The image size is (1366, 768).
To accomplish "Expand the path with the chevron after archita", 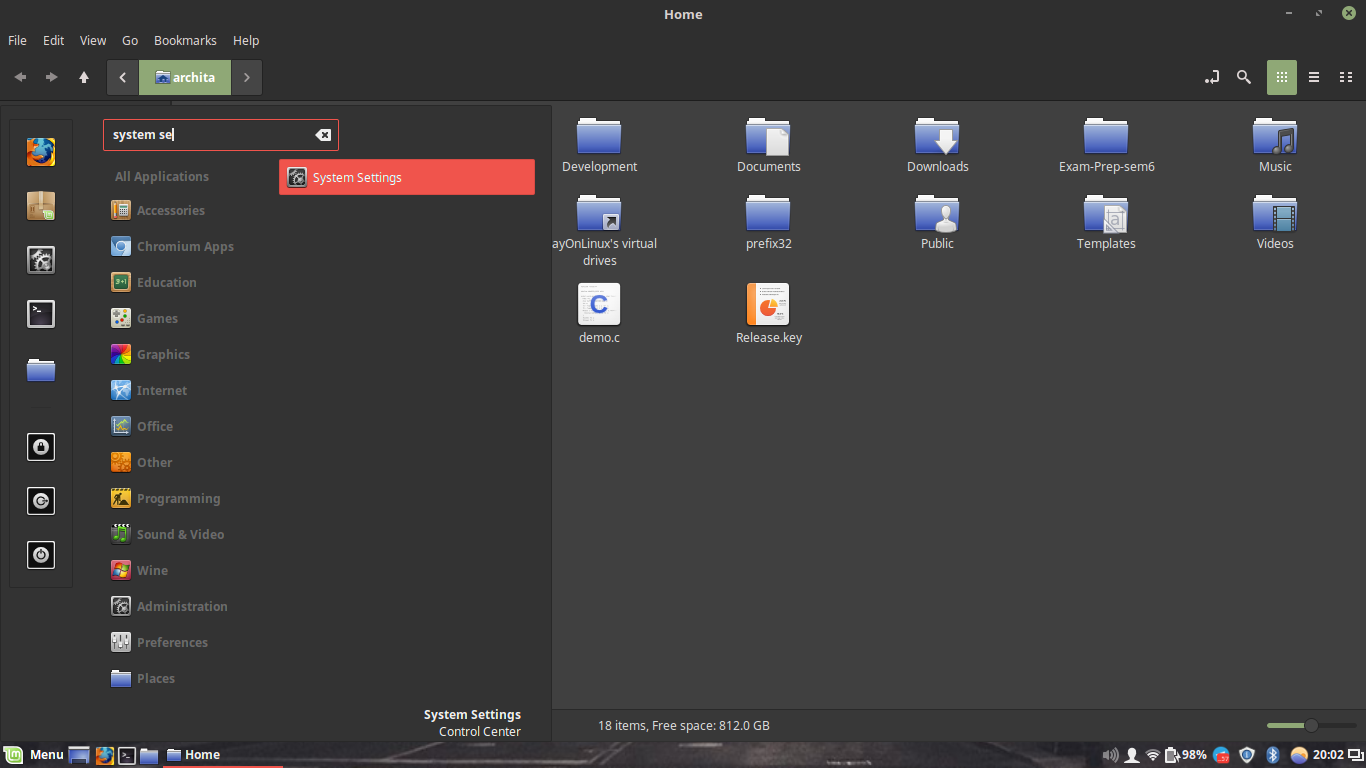I will tap(246, 77).
